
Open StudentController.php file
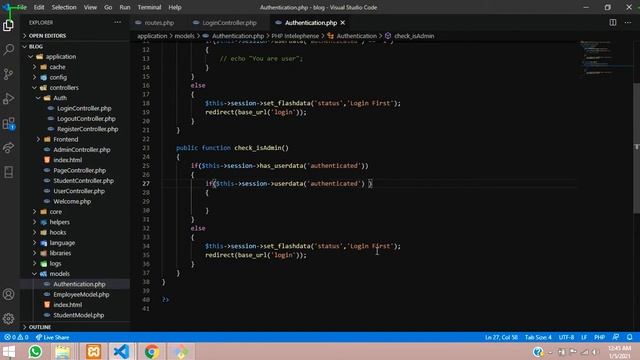point(83,181)
